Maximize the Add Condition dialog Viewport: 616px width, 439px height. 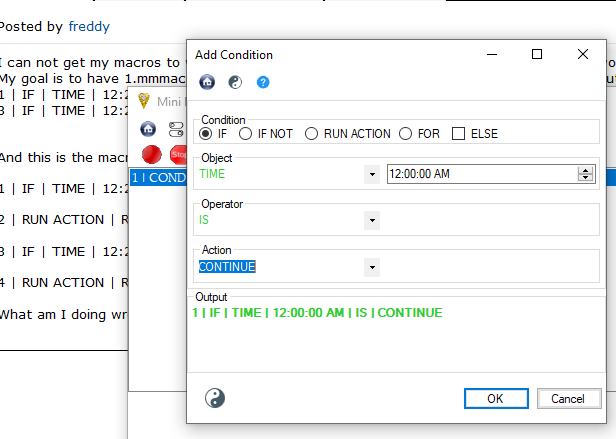pos(537,54)
